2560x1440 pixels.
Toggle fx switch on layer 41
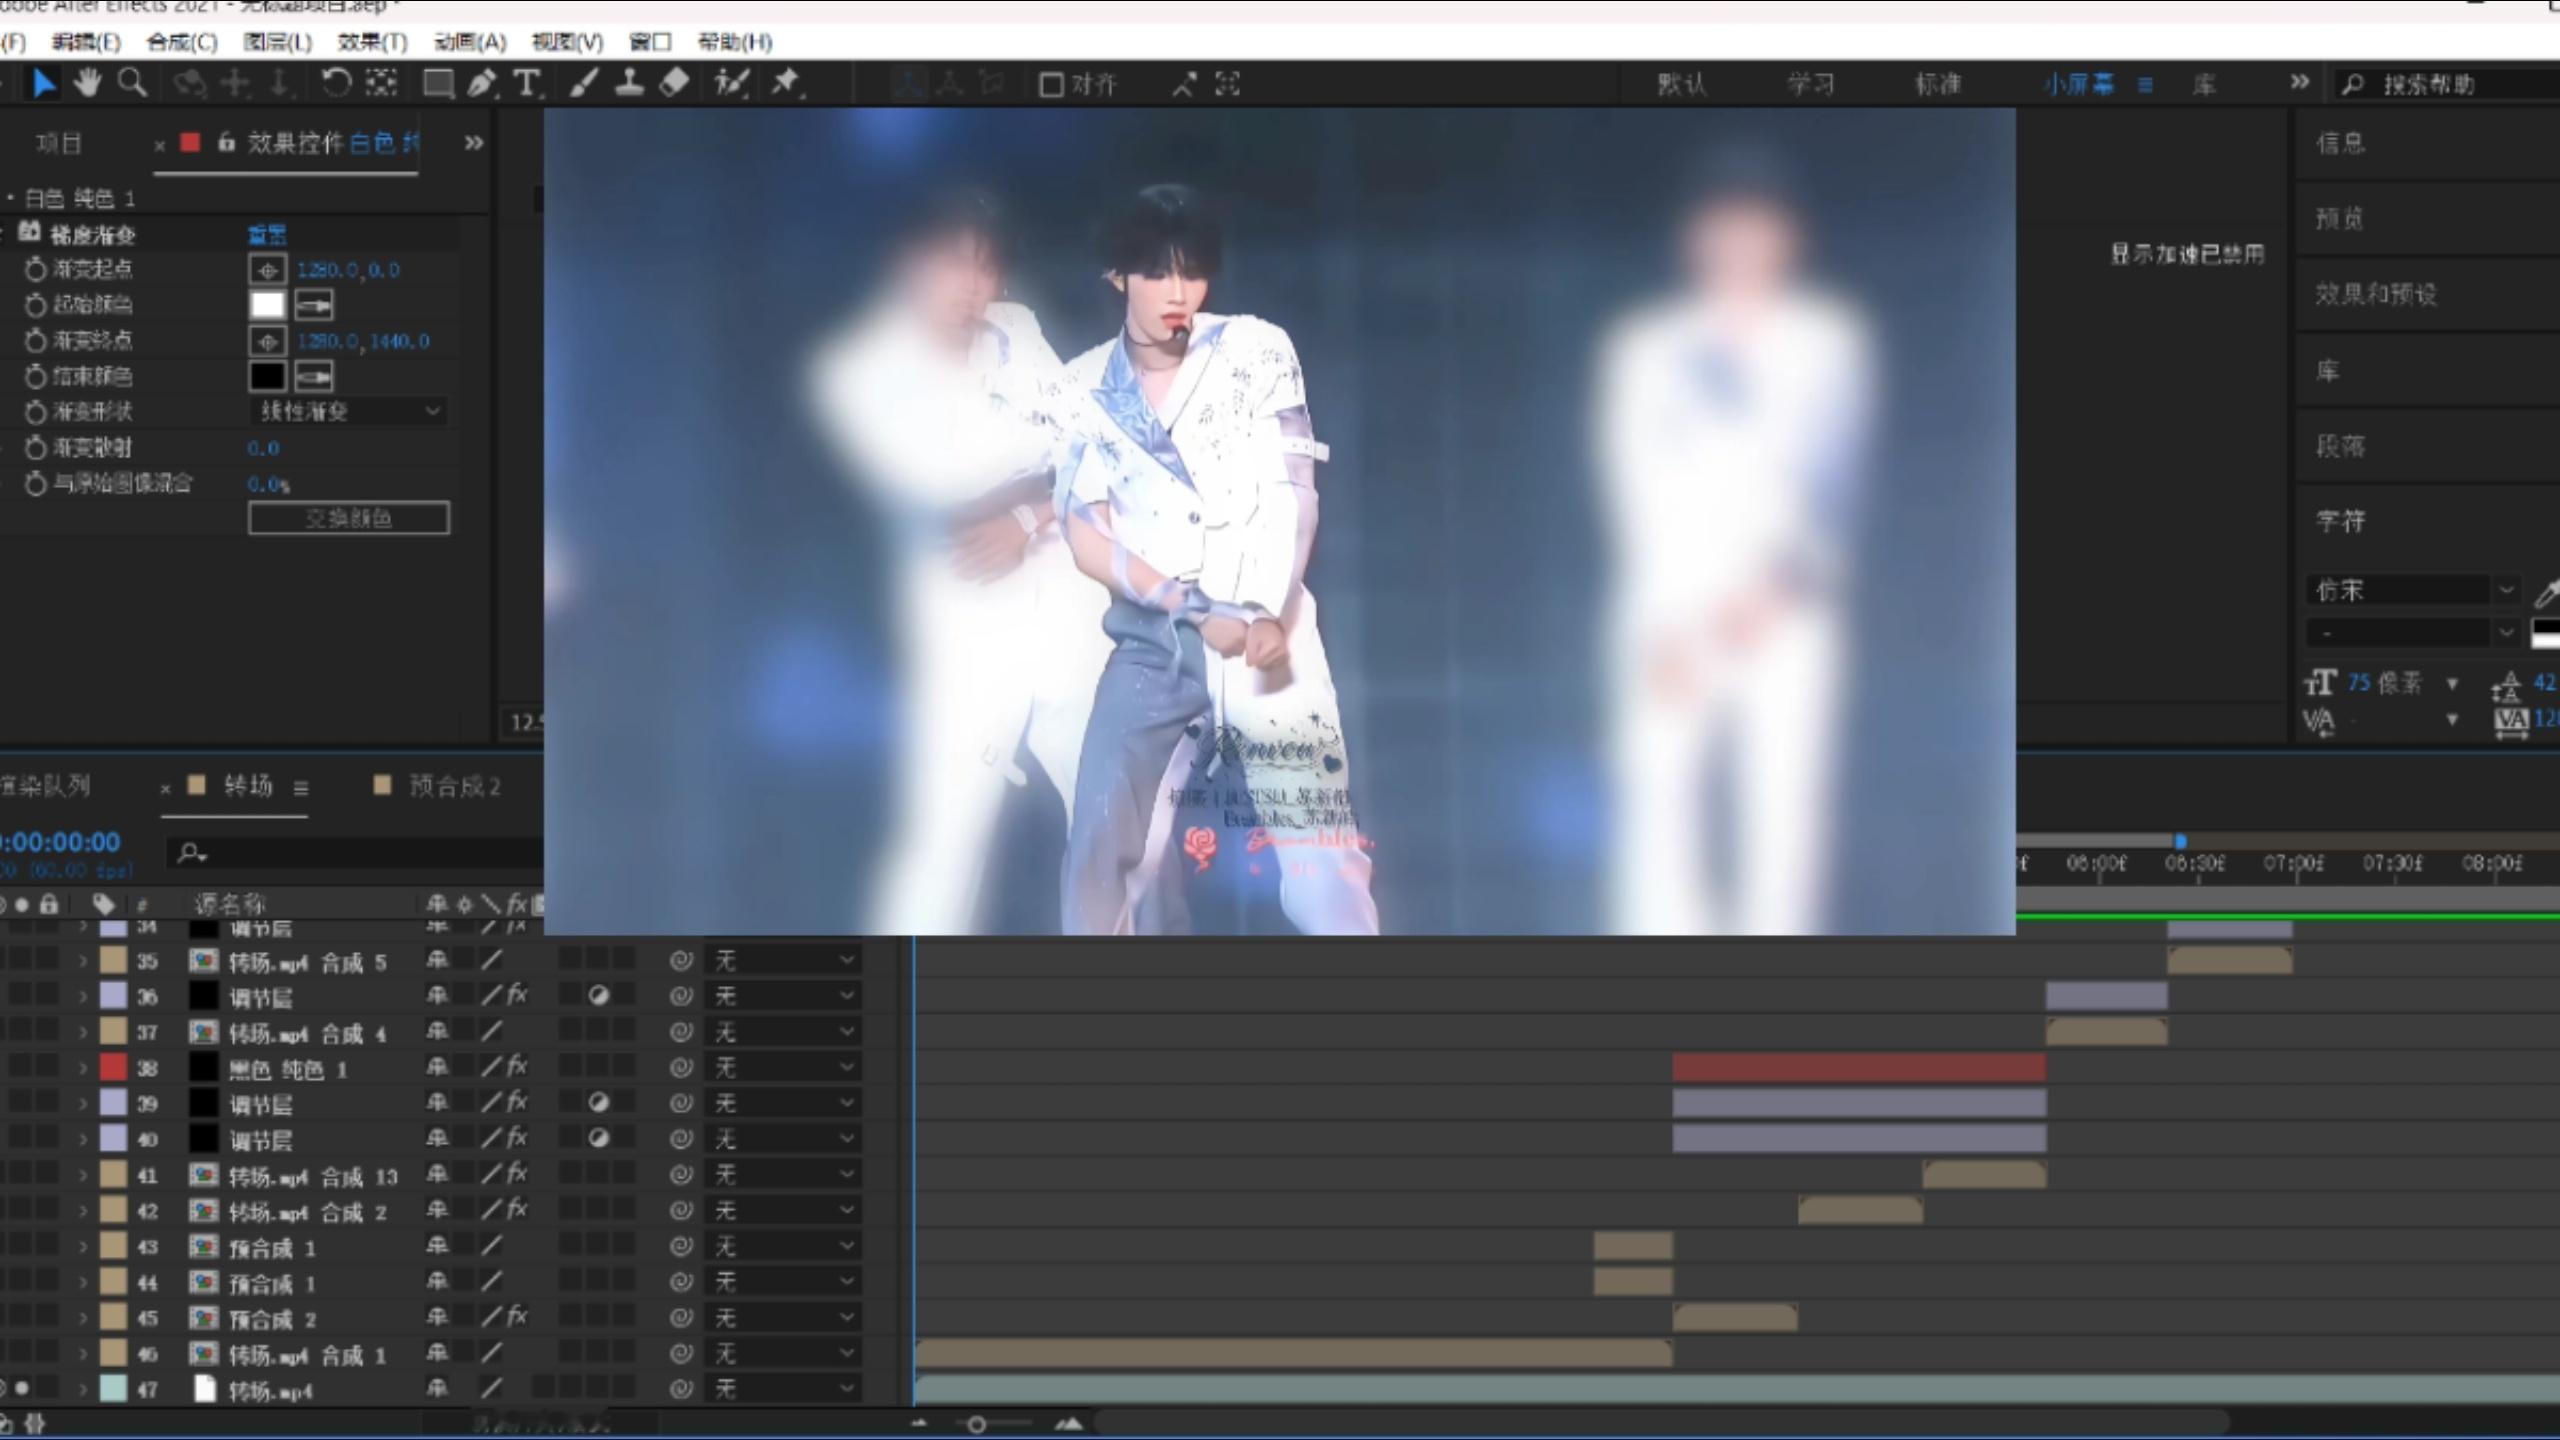(x=517, y=1174)
